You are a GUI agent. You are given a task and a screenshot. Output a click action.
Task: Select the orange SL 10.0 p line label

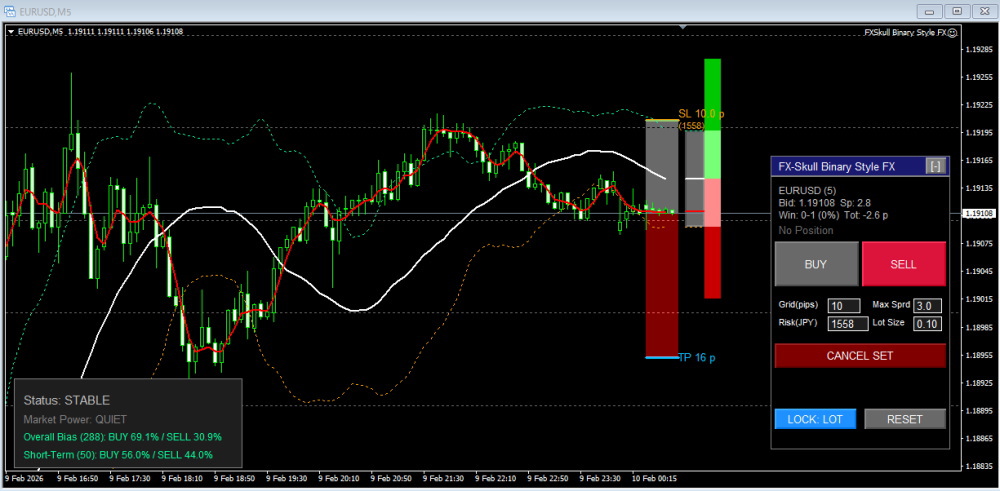pos(699,114)
